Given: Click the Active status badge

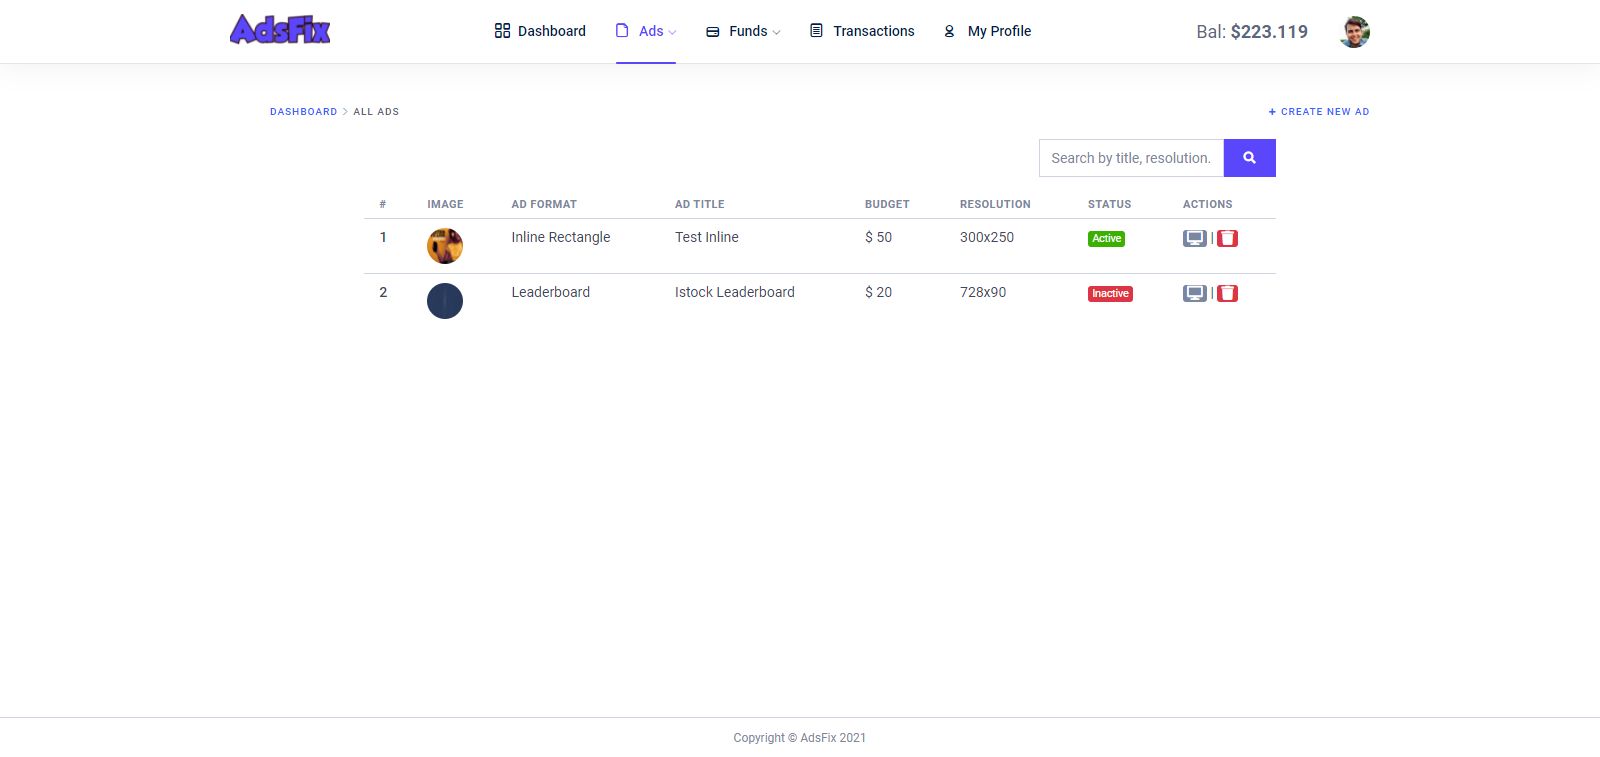Looking at the screenshot, I should (x=1106, y=239).
